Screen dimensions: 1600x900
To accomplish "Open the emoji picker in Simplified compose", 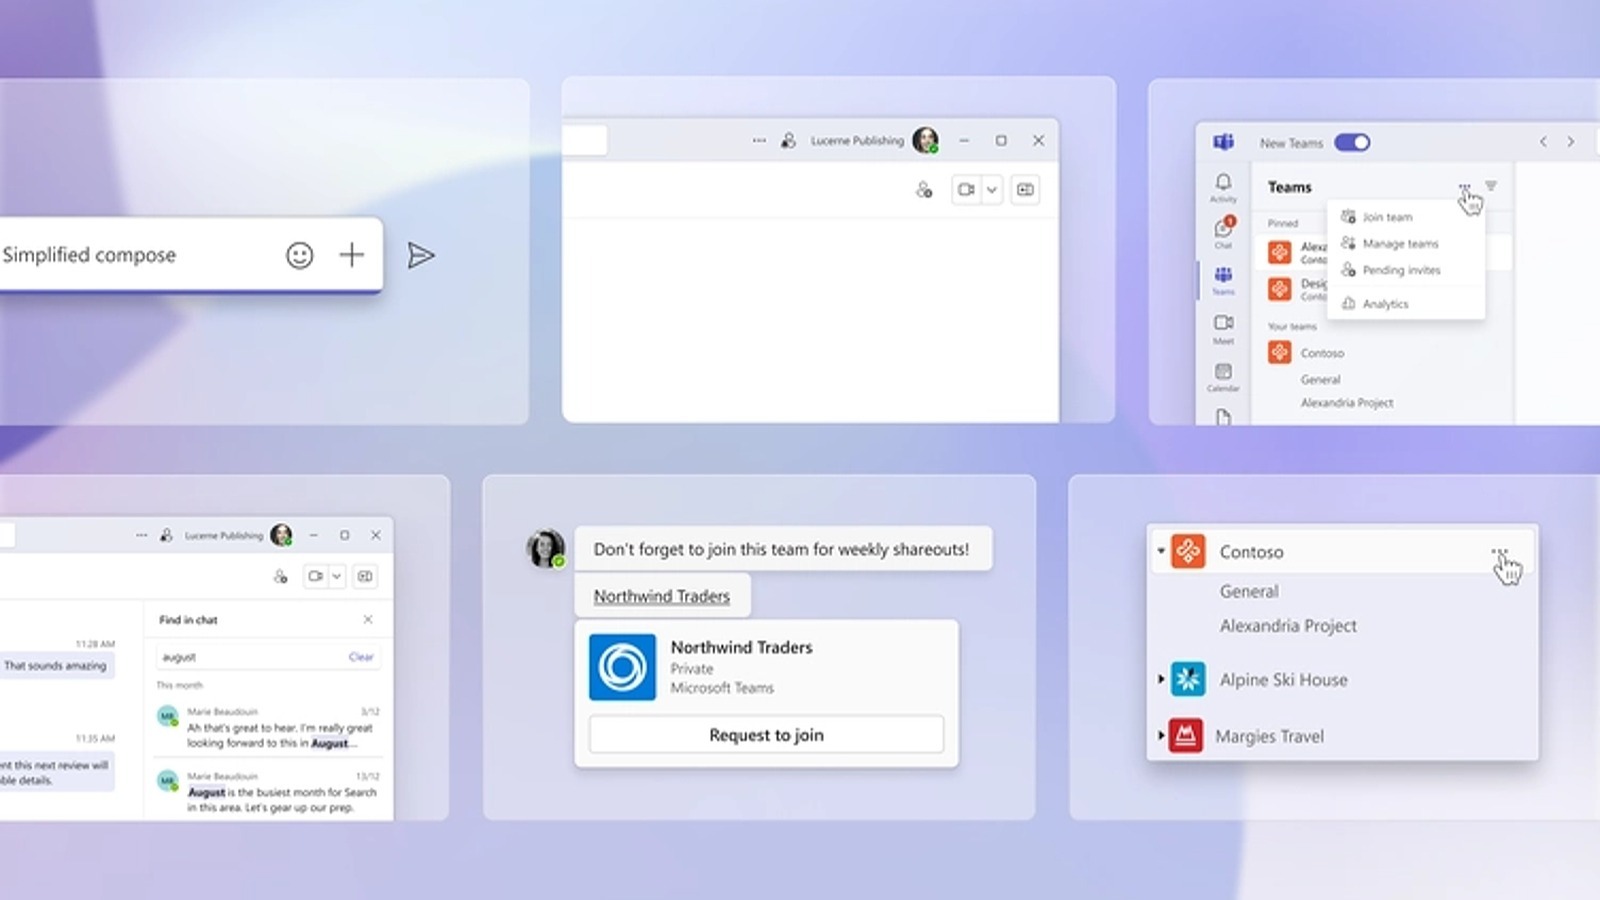I will (299, 255).
